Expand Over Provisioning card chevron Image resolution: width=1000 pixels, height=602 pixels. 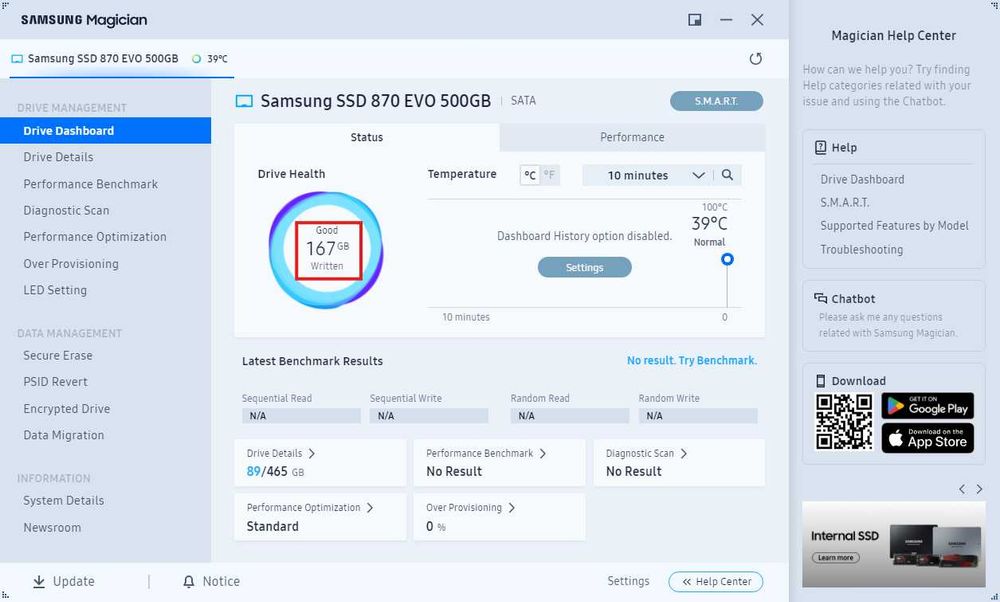click(511, 508)
